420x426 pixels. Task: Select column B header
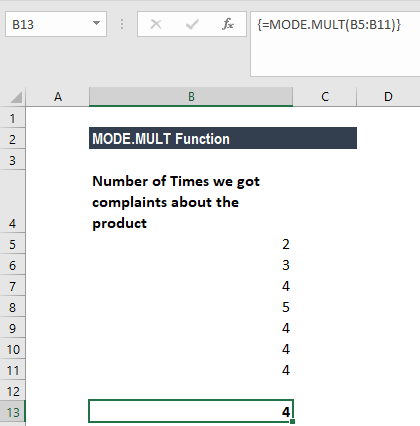191,97
